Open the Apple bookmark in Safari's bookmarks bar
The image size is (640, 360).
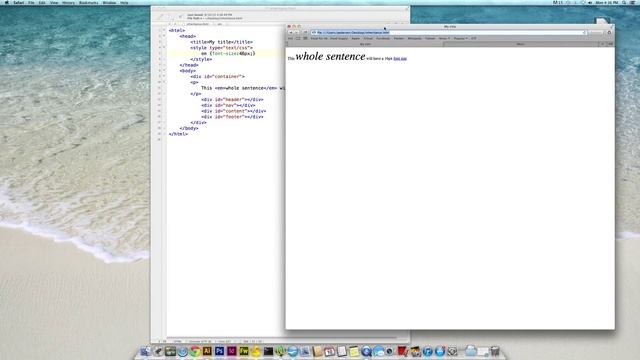coord(356,38)
